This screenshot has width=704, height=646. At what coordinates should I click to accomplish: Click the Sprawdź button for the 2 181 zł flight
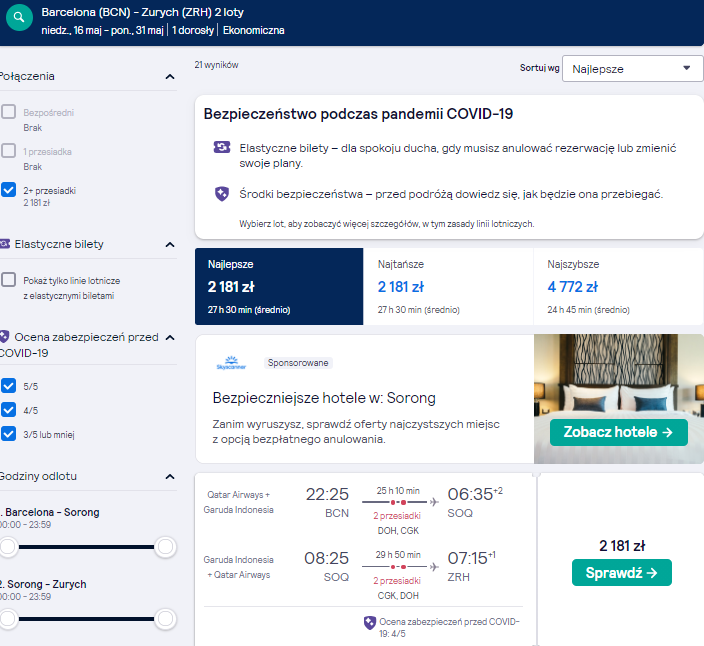pos(621,572)
